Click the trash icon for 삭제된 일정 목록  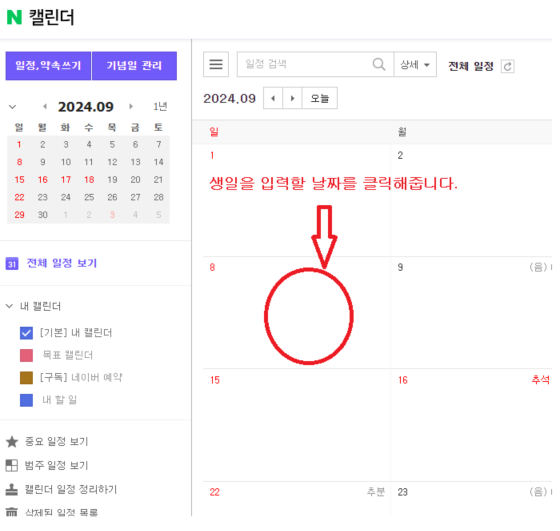pos(12,512)
